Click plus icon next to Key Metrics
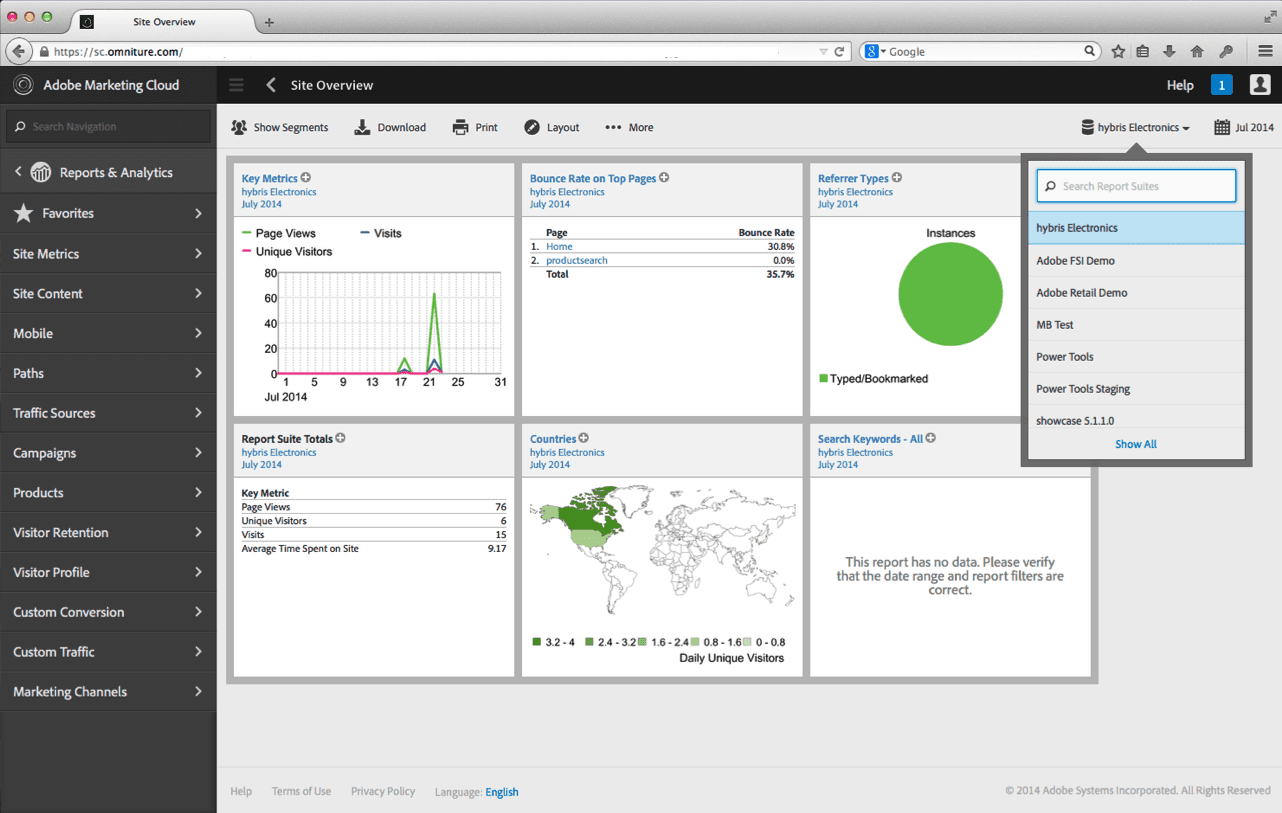Image resolution: width=1282 pixels, height=813 pixels. tap(306, 178)
